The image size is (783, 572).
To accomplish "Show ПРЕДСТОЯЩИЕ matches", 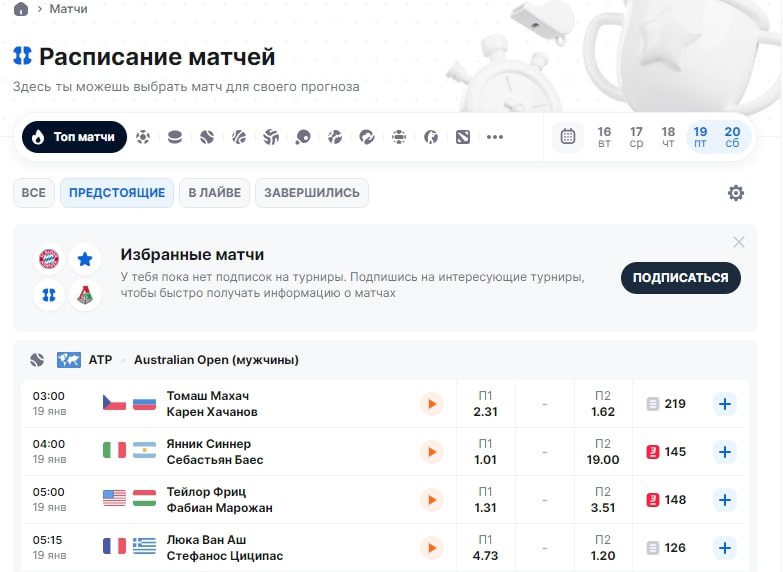I will (x=117, y=193).
